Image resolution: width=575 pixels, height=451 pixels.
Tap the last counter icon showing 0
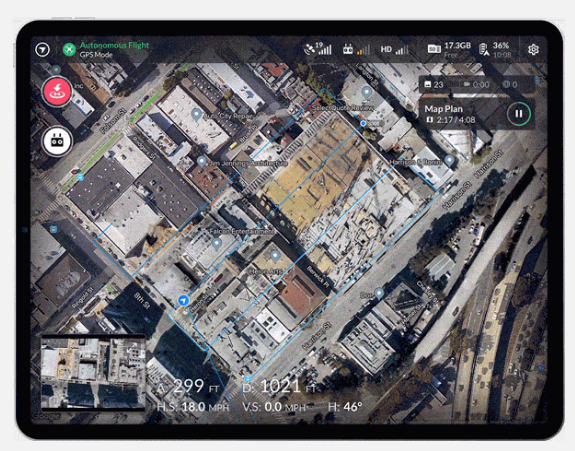[x=506, y=85]
